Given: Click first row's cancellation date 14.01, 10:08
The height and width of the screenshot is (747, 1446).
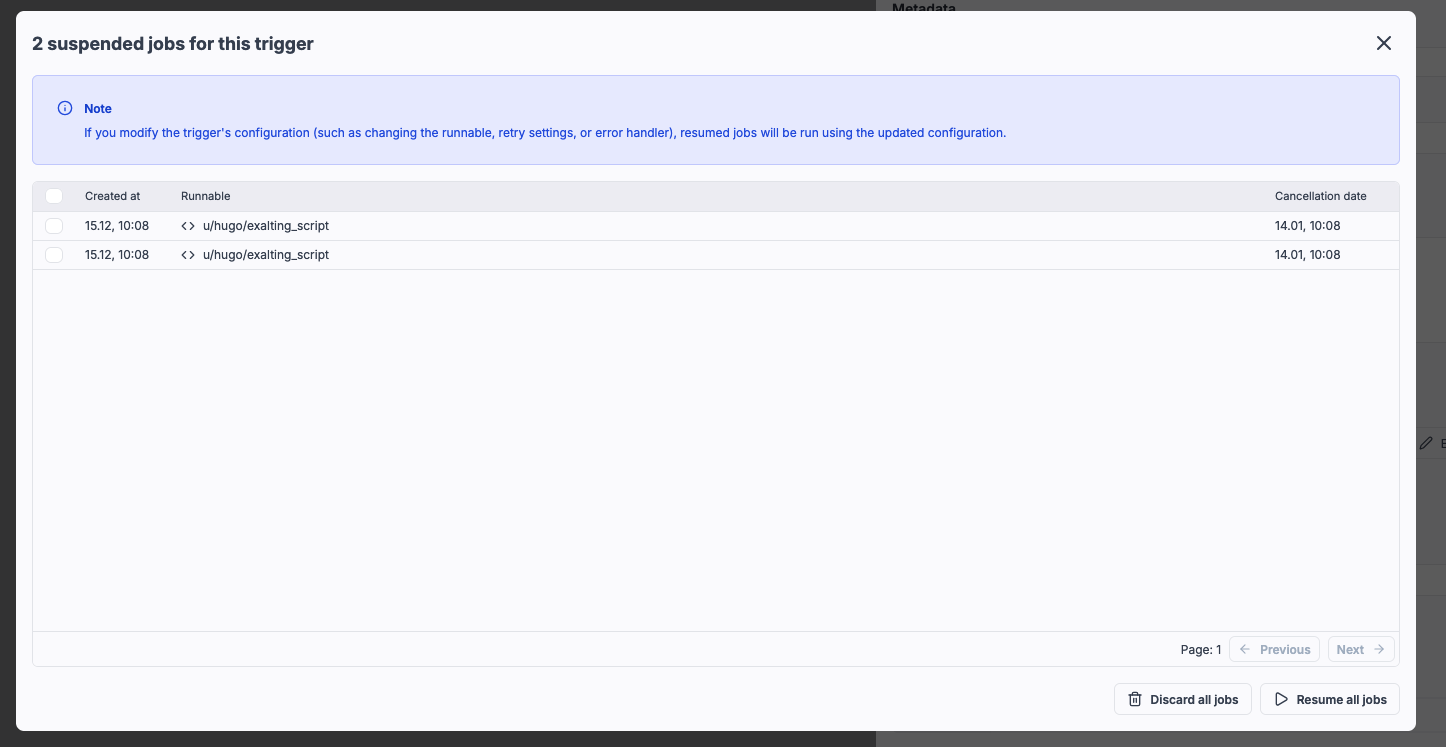Looking at the screenshot, I should tap(1307, 226).
